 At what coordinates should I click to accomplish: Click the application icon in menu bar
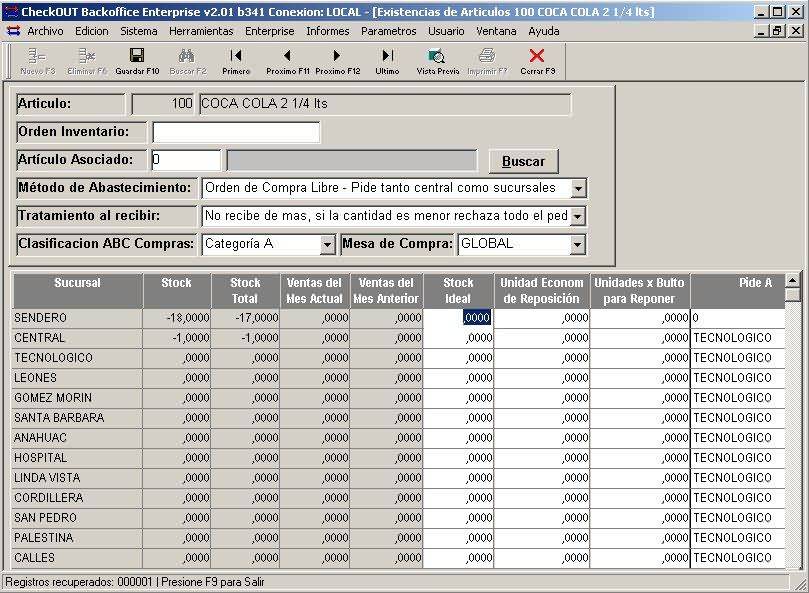pyautogui.click(x=13, y=31)
